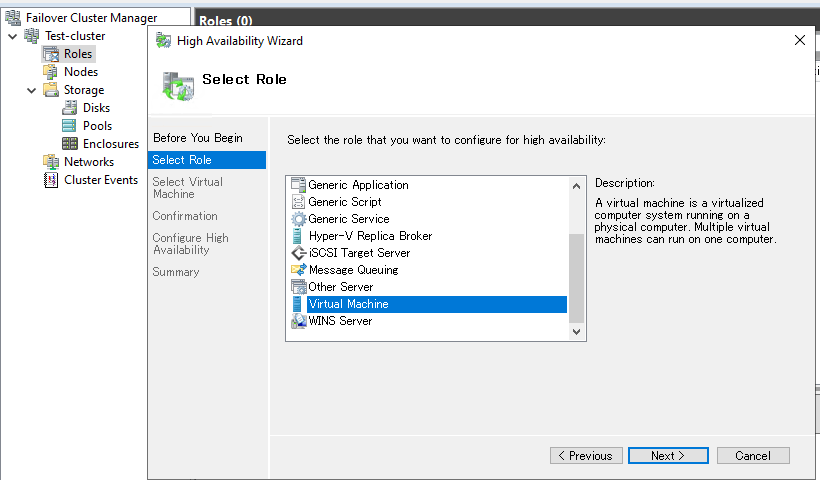Click the Cluster Events icon
The image size is (820, 480).
[x=51, y=180]
